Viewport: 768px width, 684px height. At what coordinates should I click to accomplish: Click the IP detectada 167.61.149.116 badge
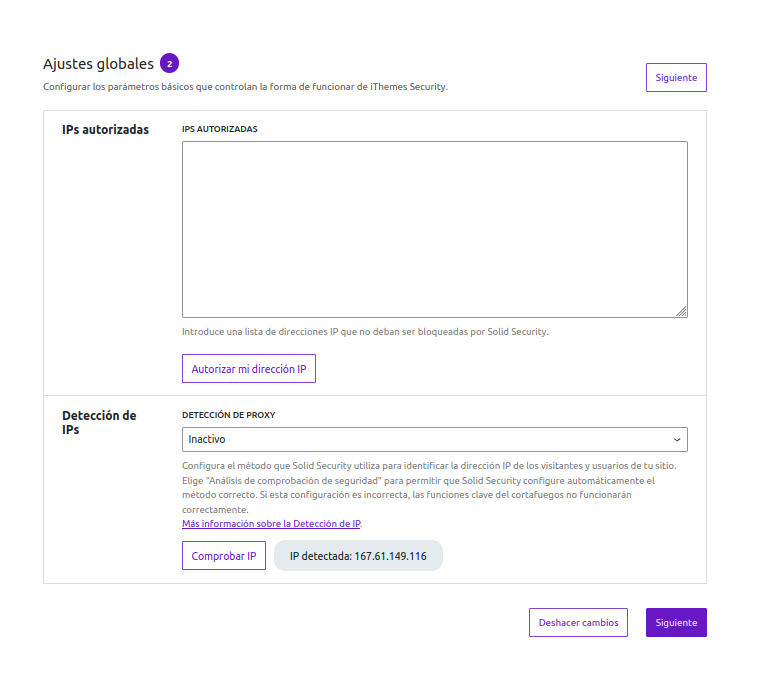point(358,556)
